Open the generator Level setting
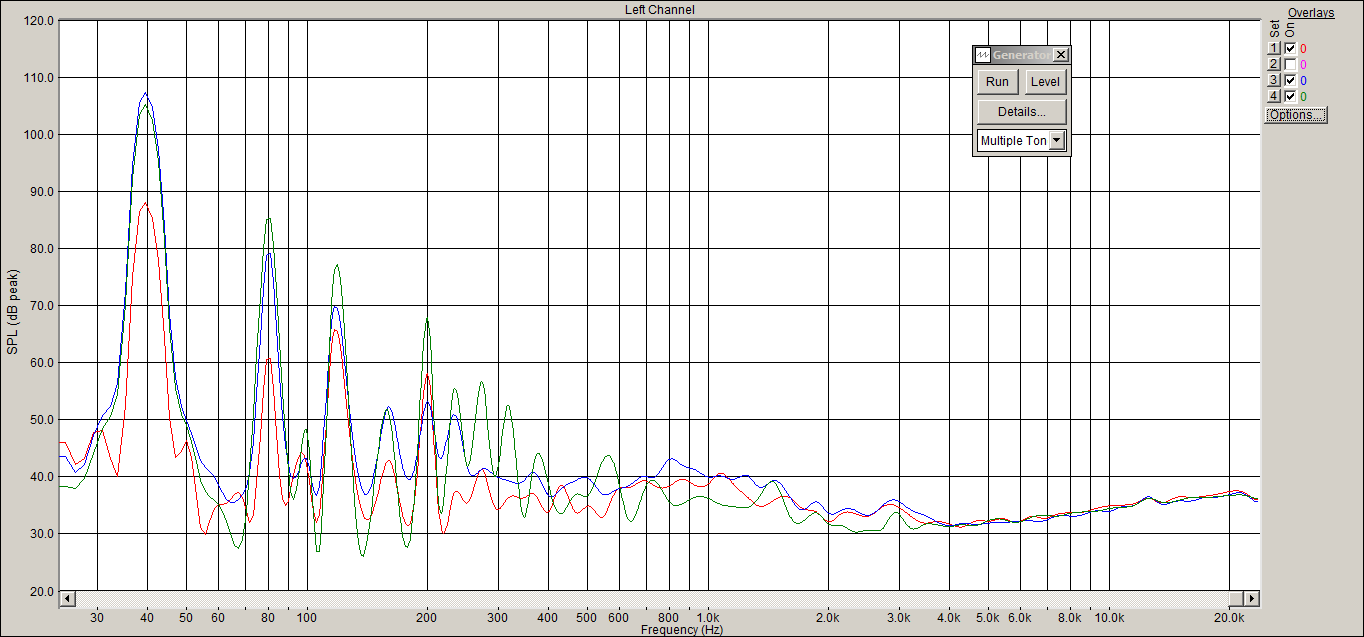The width and height of the screenshot is (1364, 637). tap(1046, 82)
